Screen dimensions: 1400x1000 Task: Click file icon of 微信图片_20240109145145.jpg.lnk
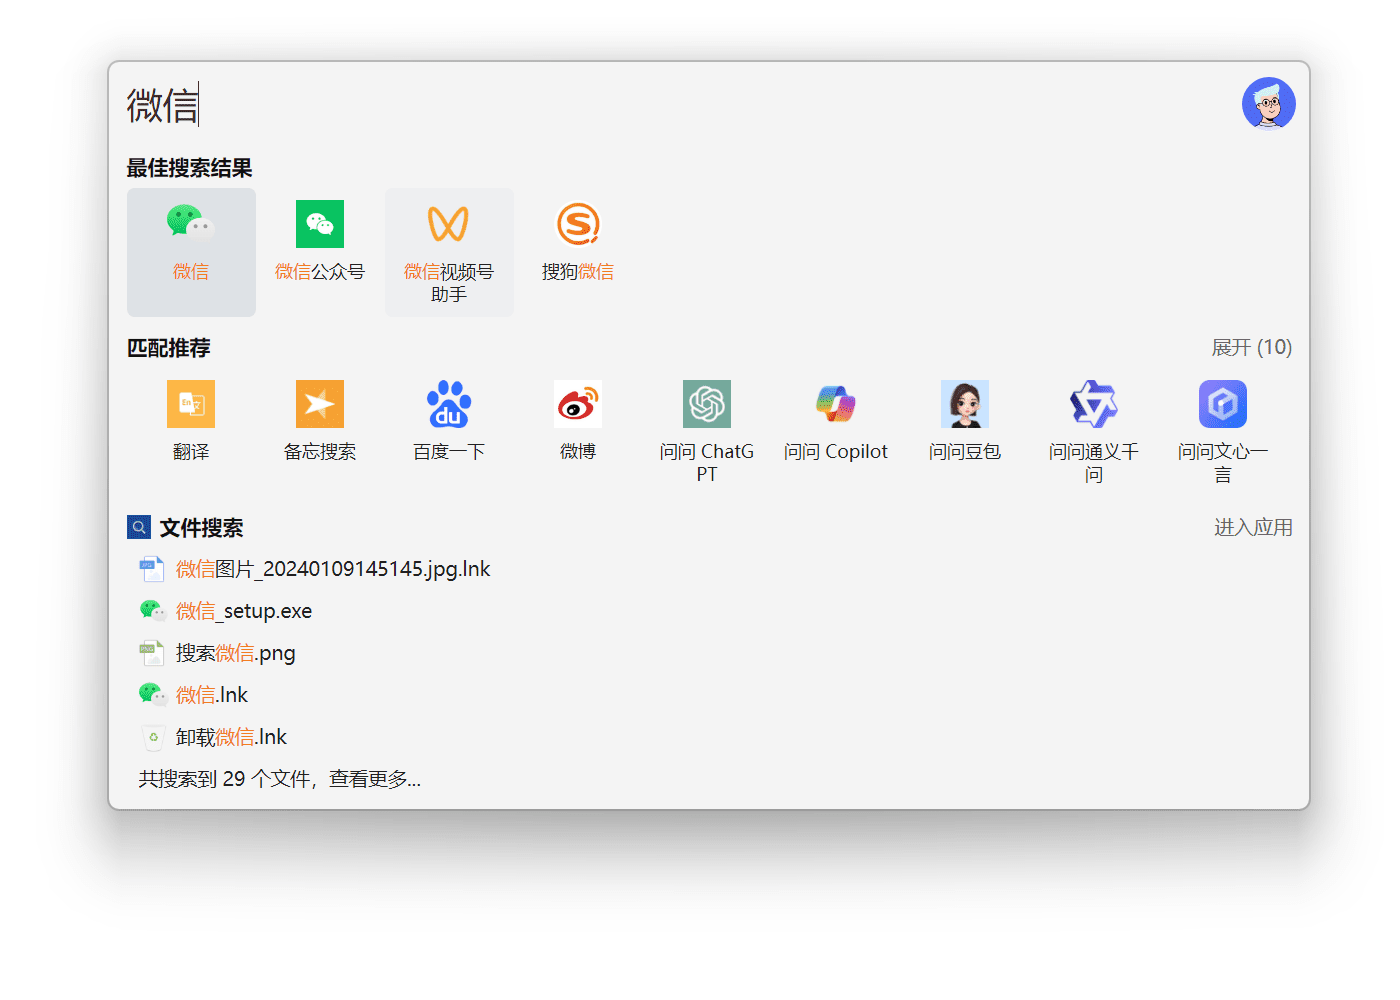point(151,569)
